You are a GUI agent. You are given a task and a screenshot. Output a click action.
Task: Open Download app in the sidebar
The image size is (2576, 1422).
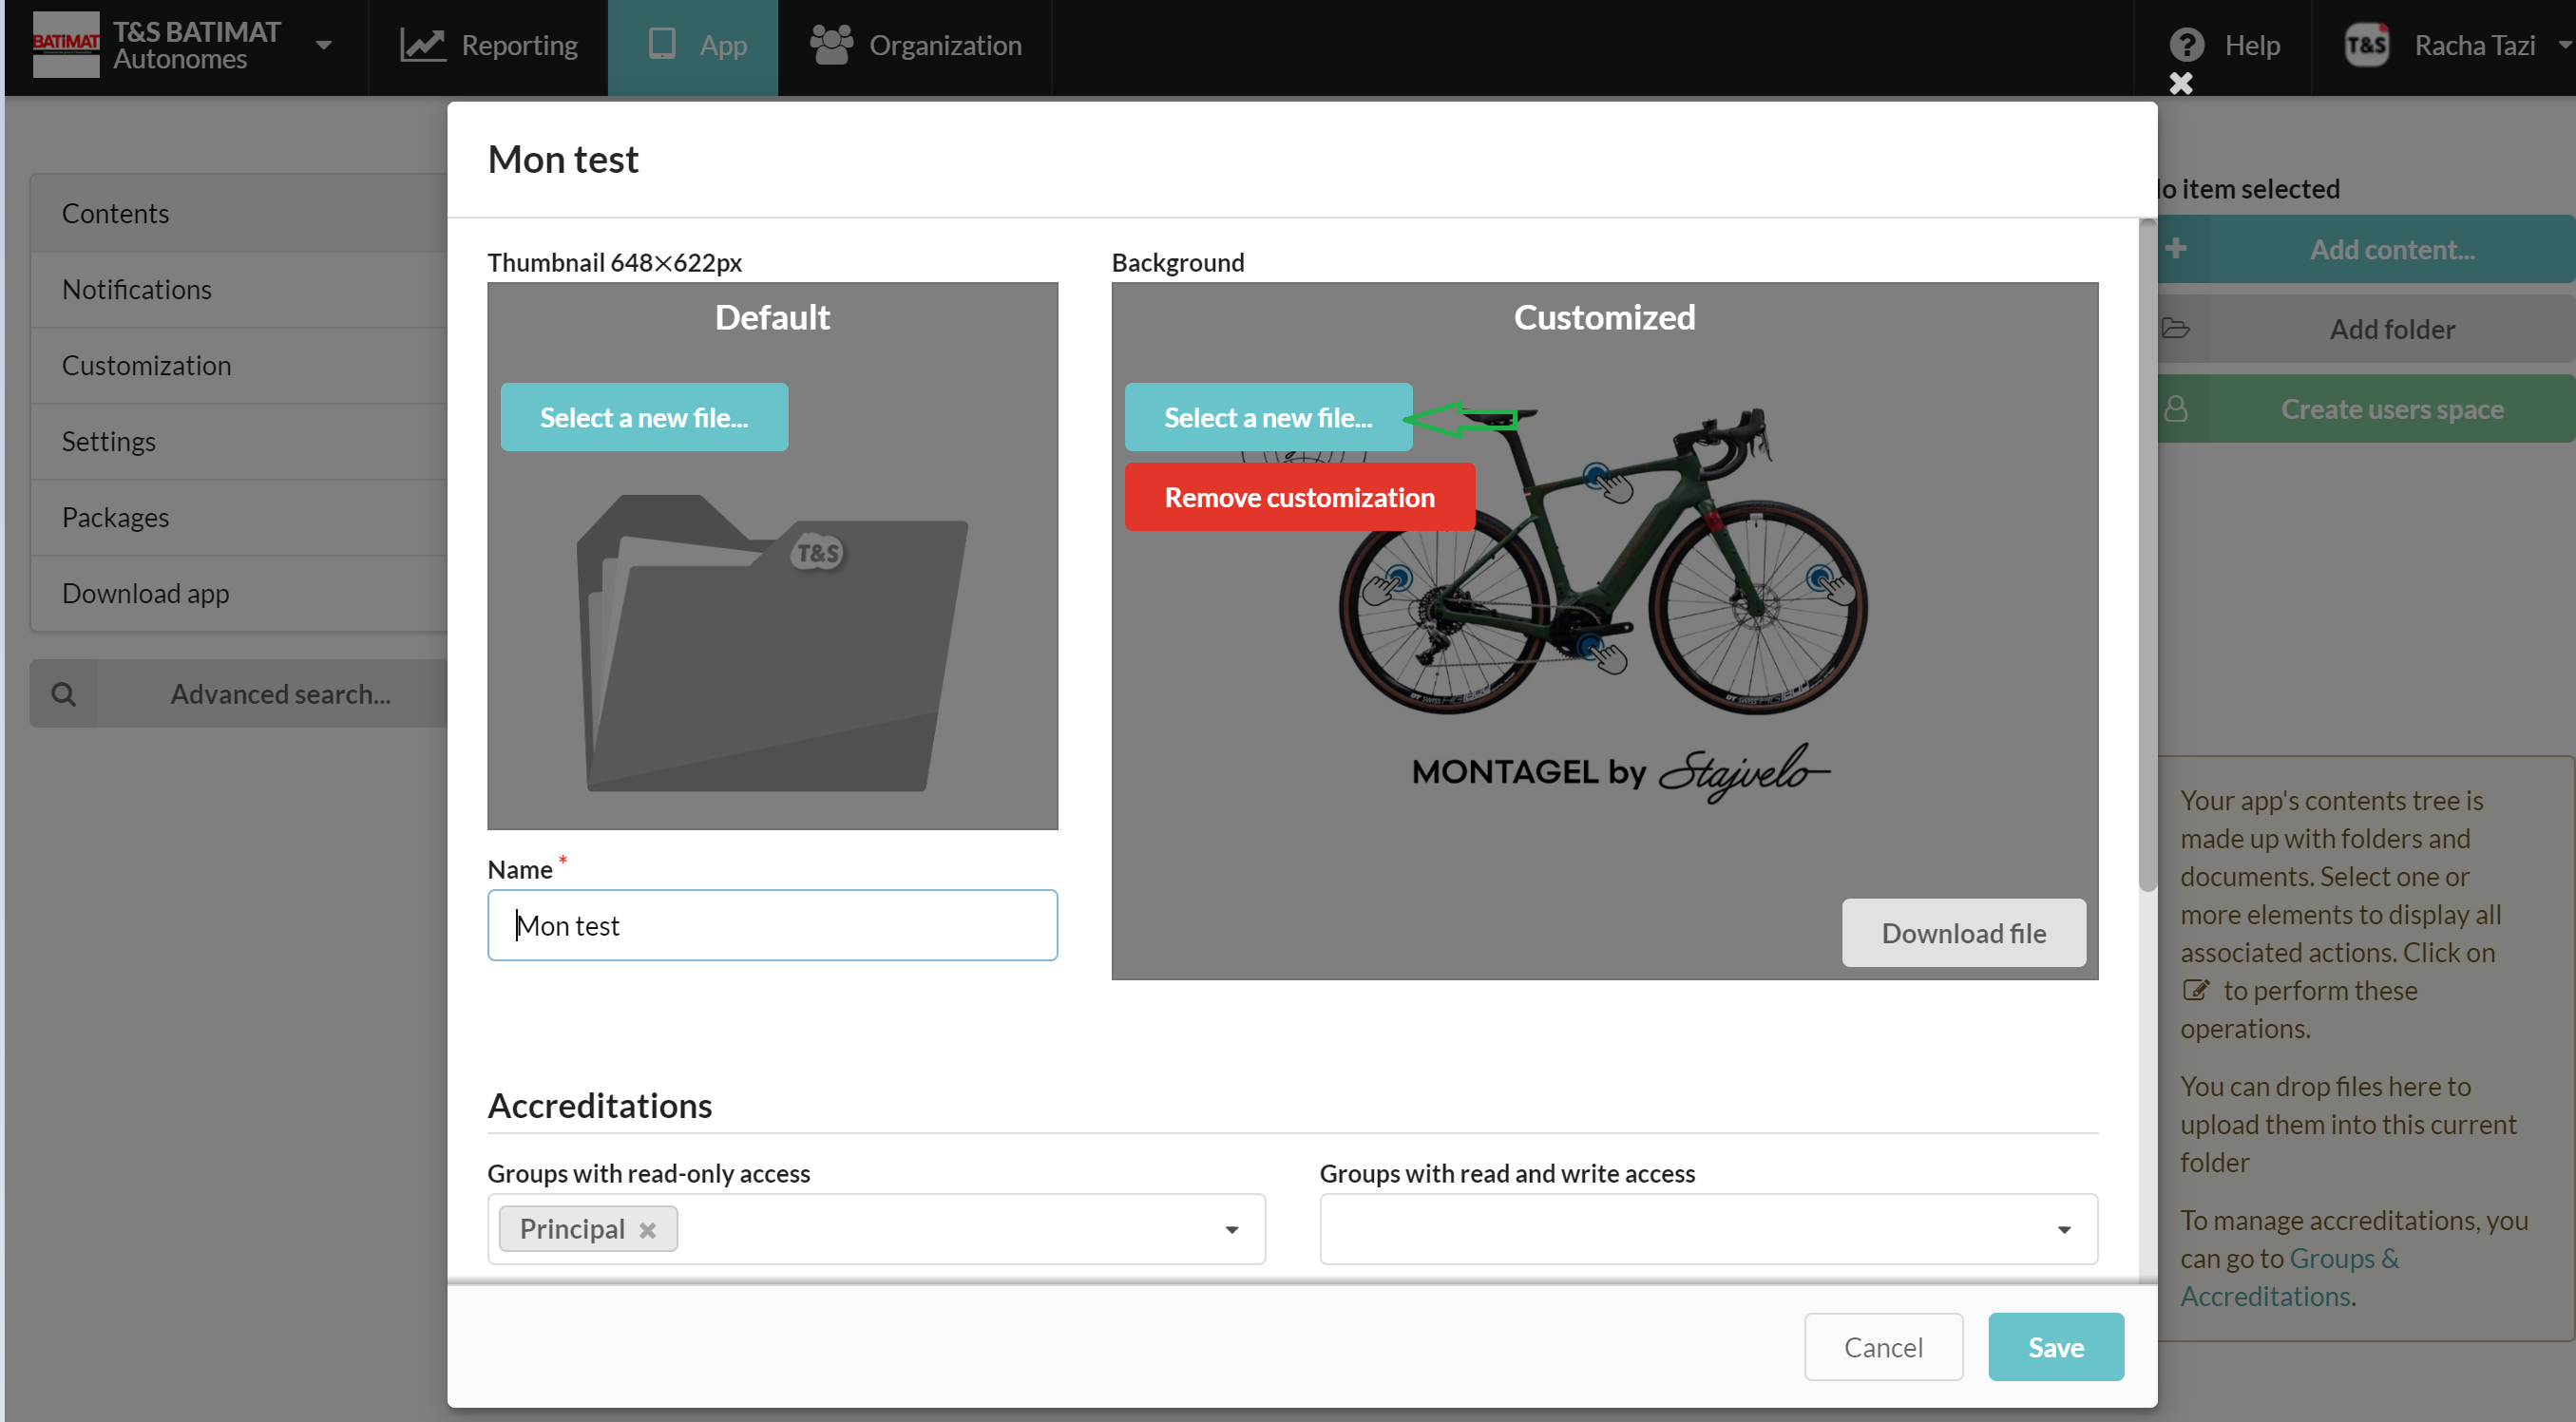(239, 594)
